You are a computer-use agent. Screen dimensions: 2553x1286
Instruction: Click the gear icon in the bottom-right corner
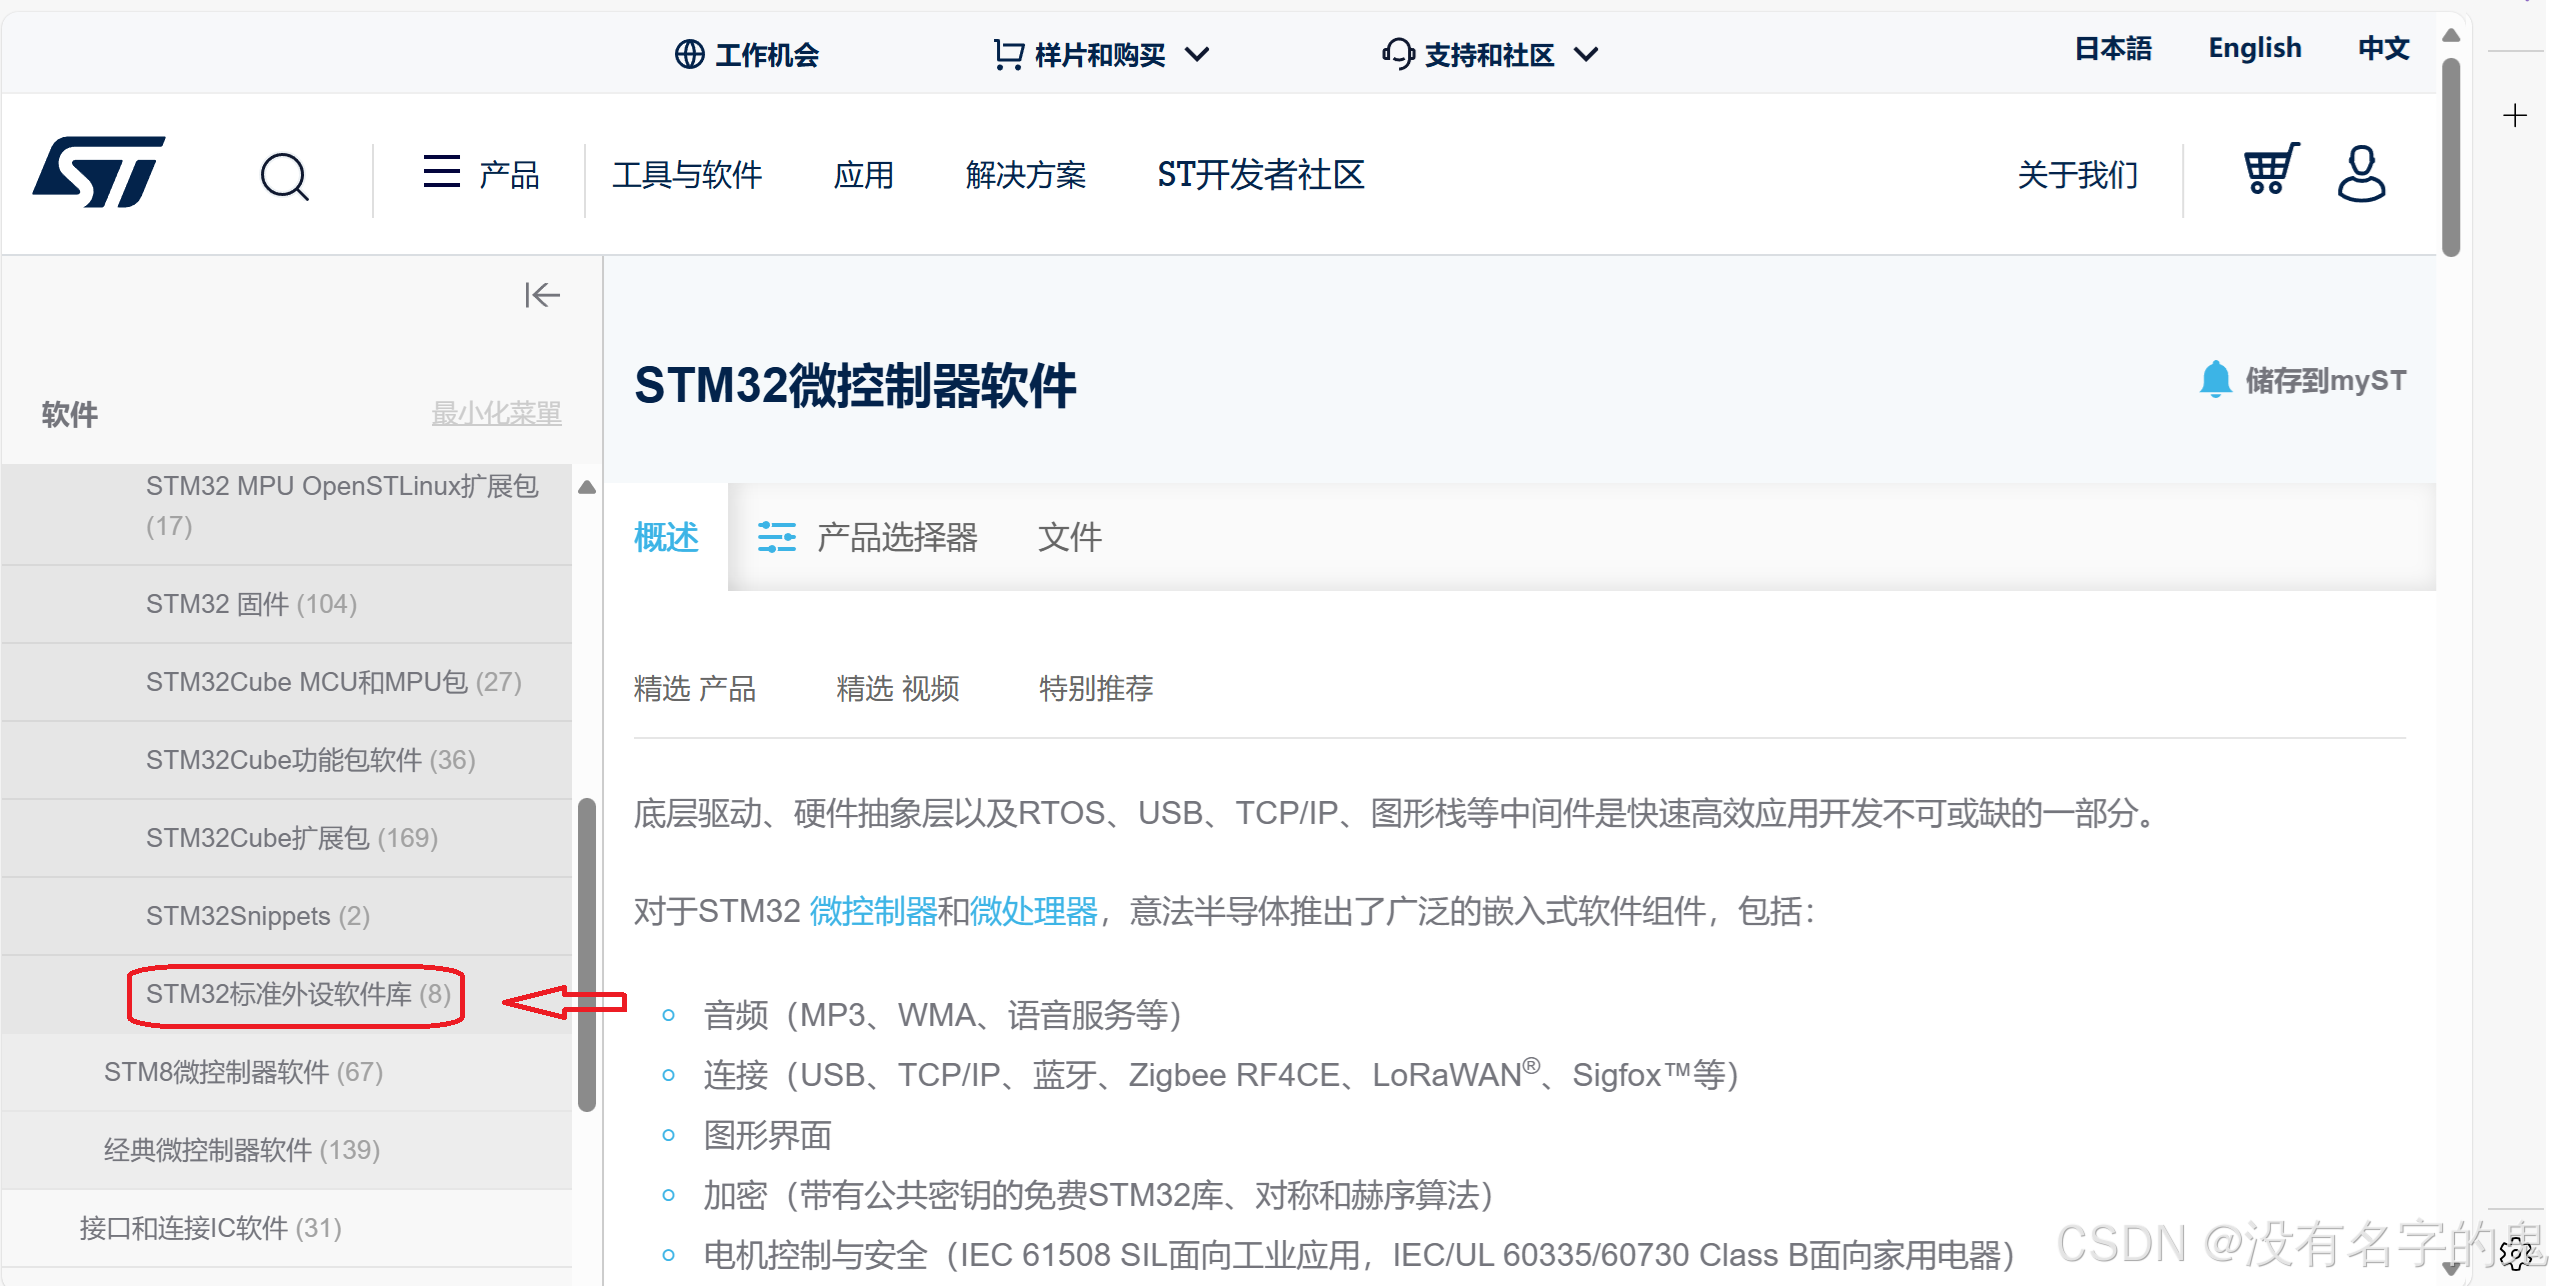coord(2516,1253)
